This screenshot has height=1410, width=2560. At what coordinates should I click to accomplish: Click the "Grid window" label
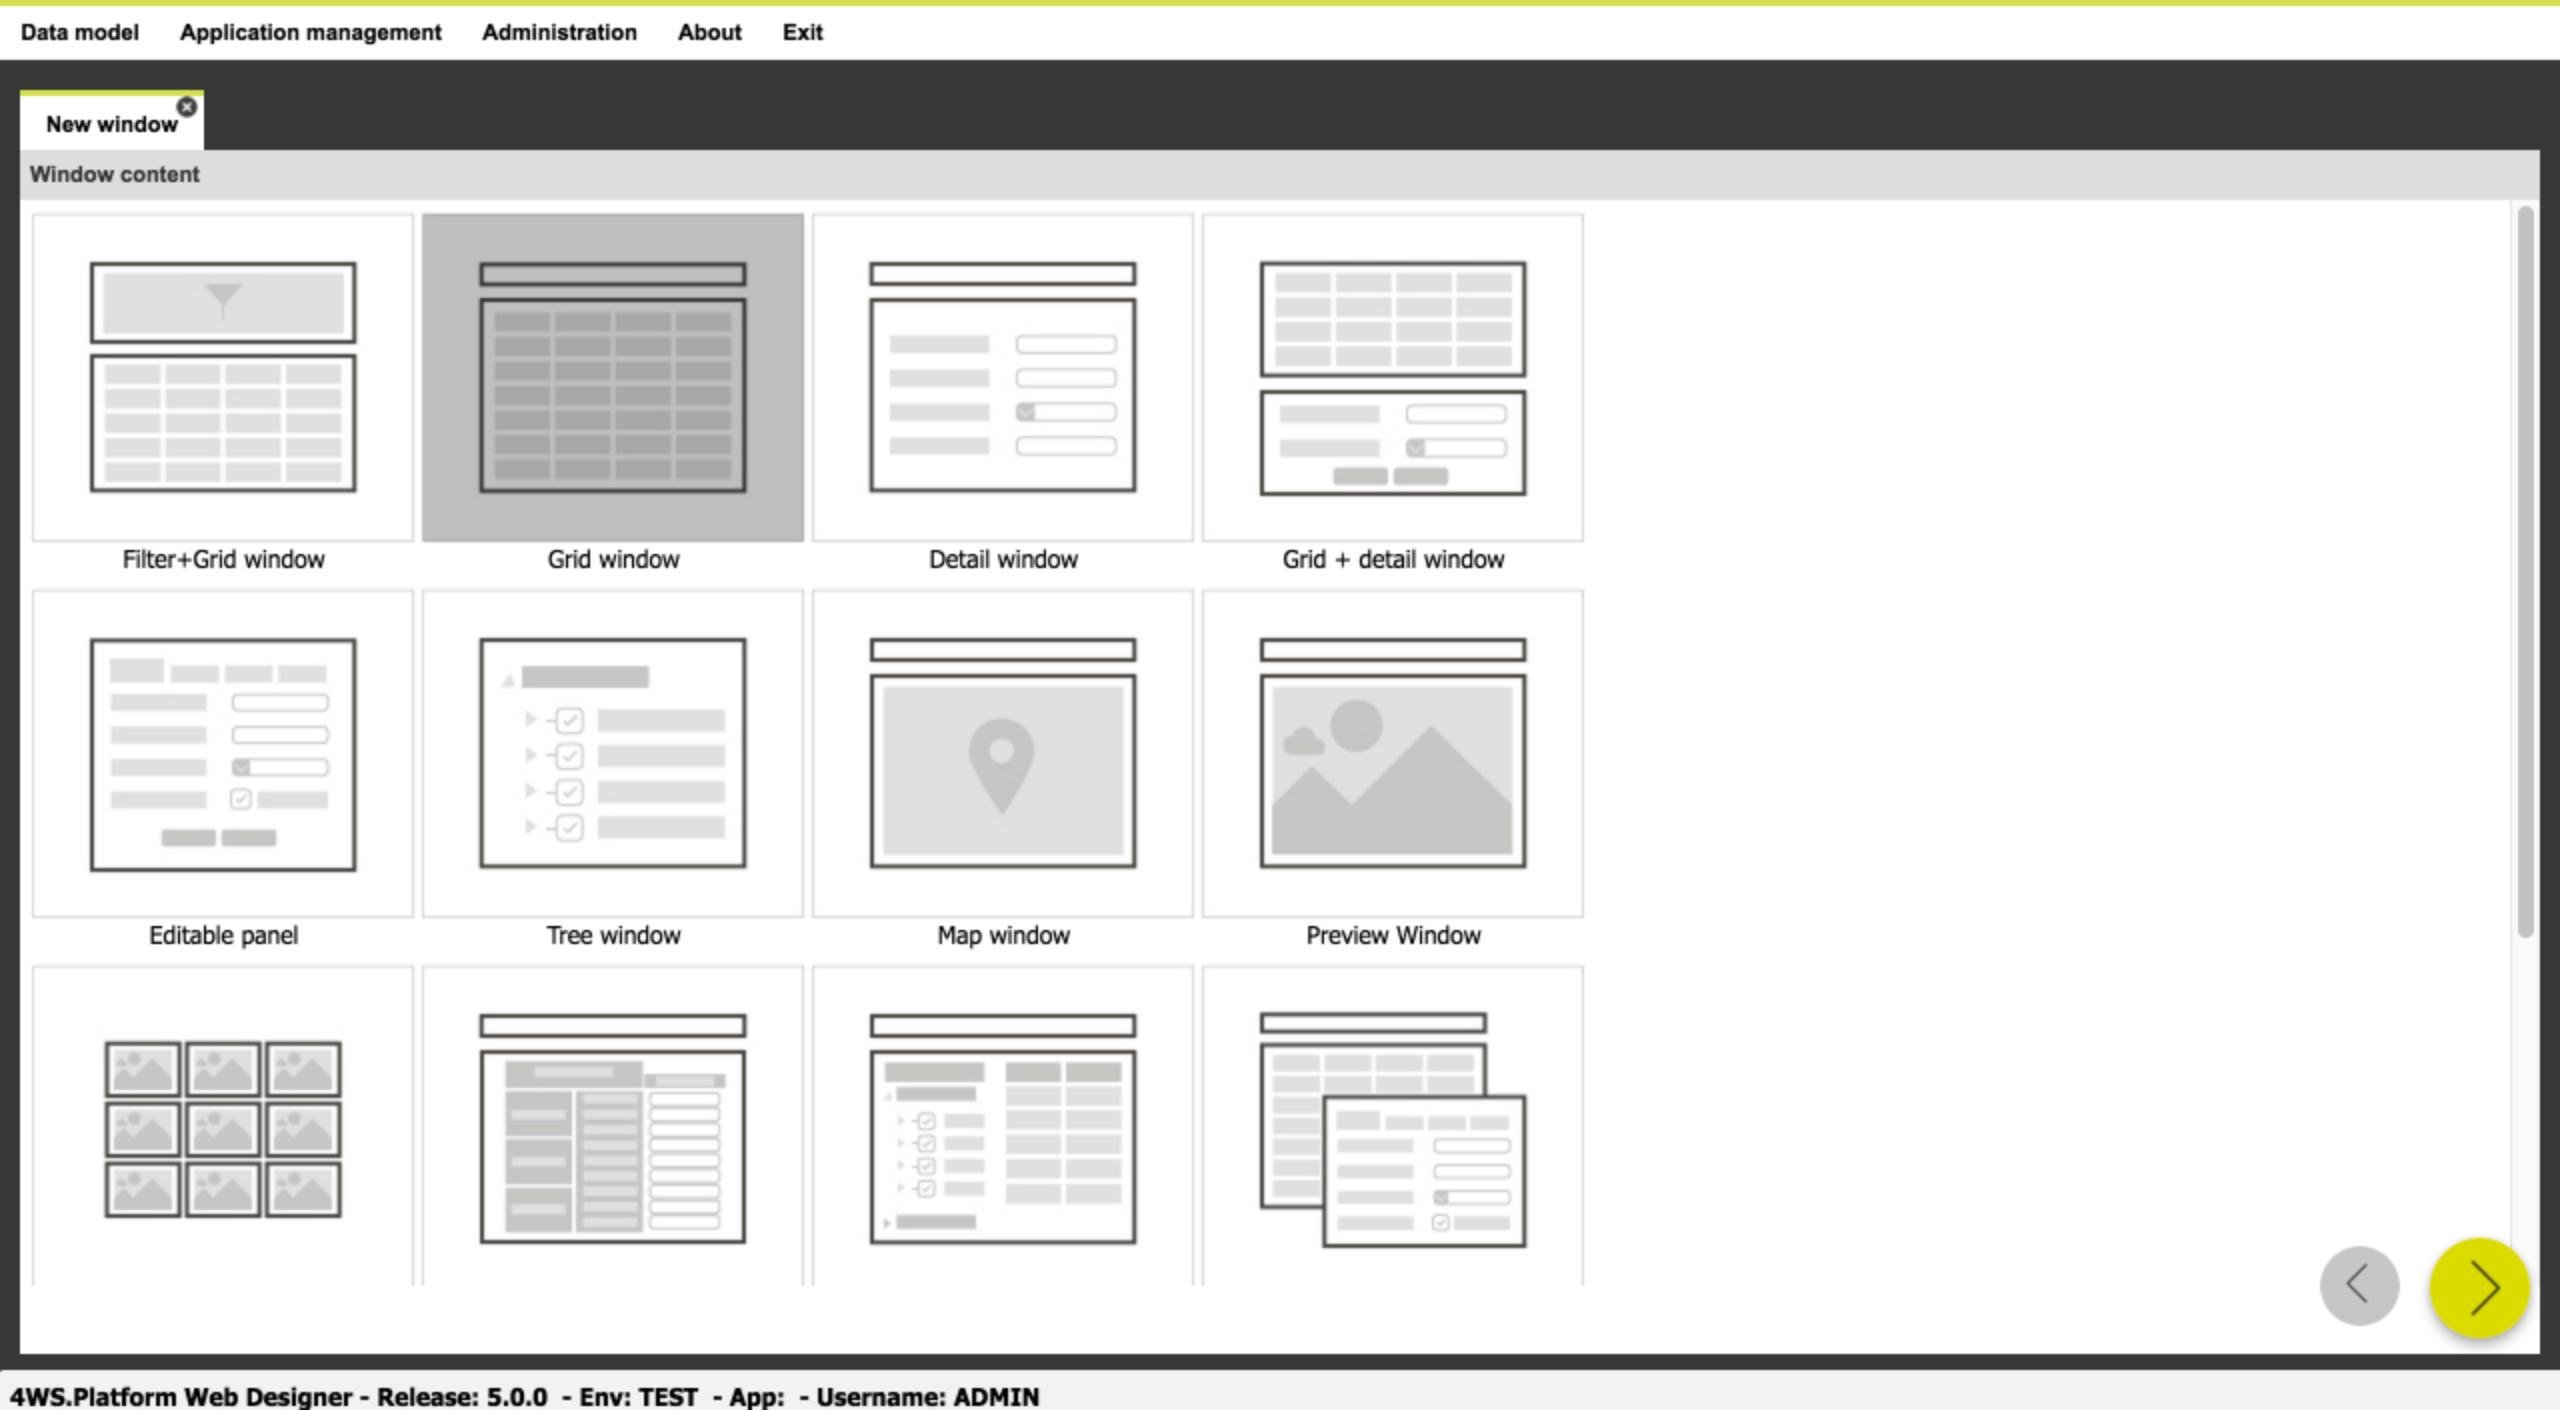pyautogui.click(x=613, y=559)
